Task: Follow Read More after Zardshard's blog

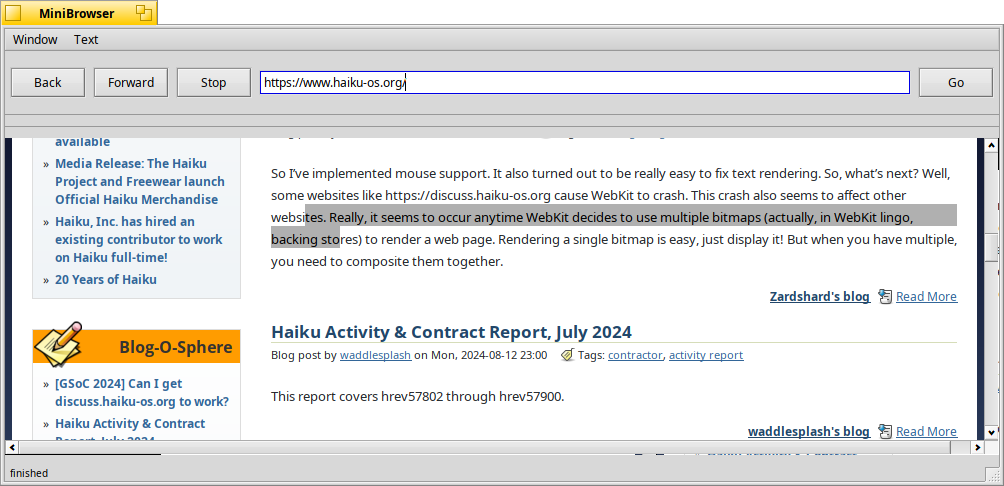Action: tap(927, 296)
